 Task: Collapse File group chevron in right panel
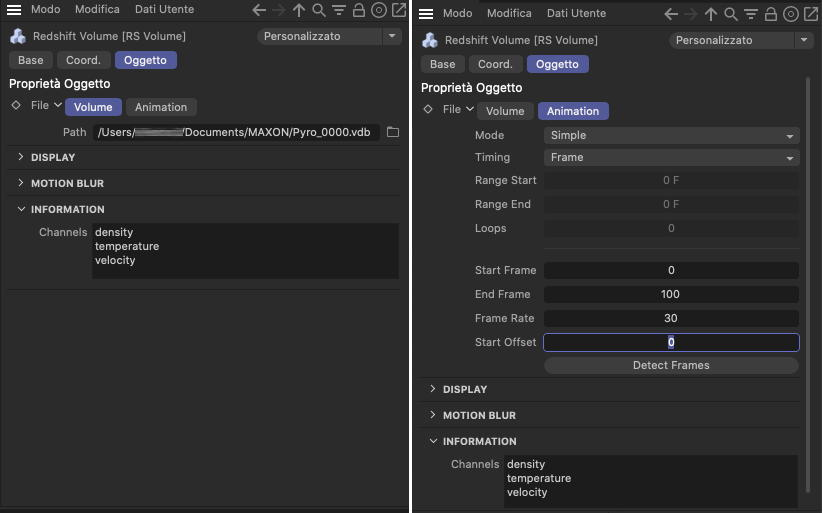(470, 109)
